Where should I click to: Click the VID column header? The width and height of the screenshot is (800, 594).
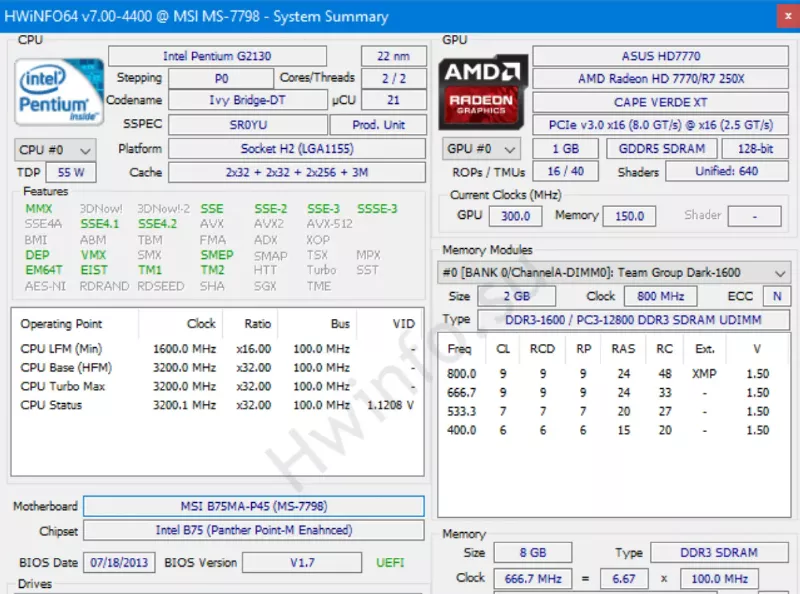pos(404,324)
